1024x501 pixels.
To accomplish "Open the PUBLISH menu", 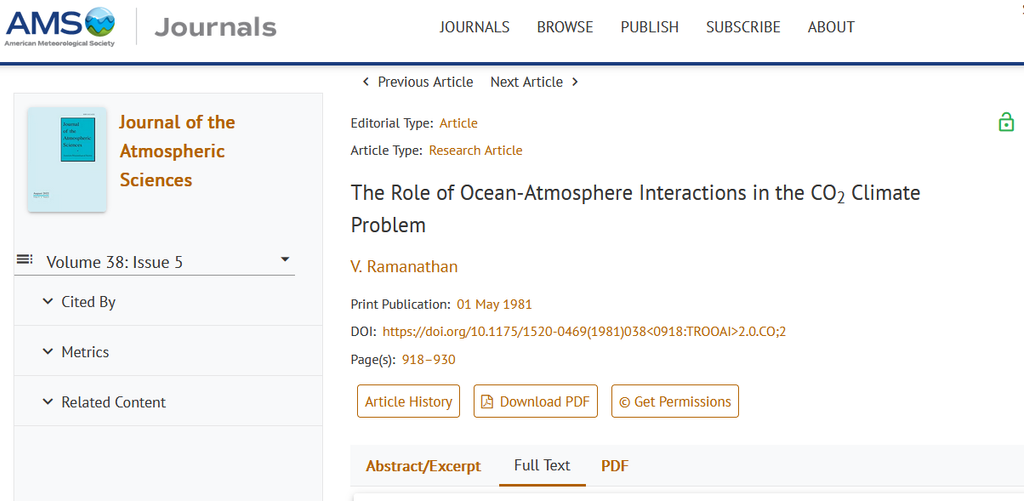I will pyautogui.click(x=649, y=27).
